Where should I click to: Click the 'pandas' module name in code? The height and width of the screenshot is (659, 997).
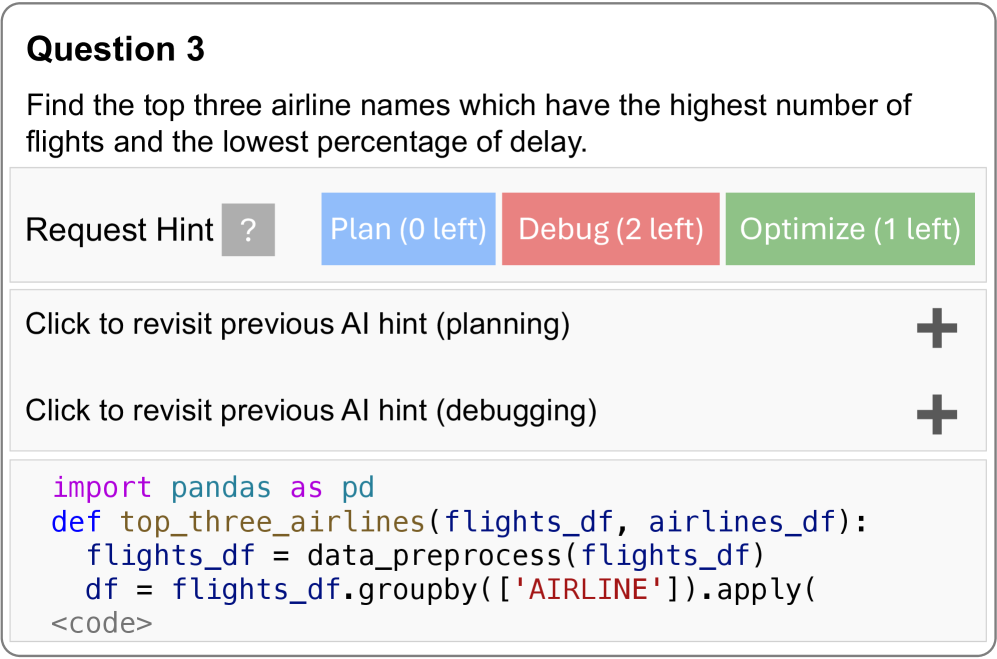click(x=221, y=488)
